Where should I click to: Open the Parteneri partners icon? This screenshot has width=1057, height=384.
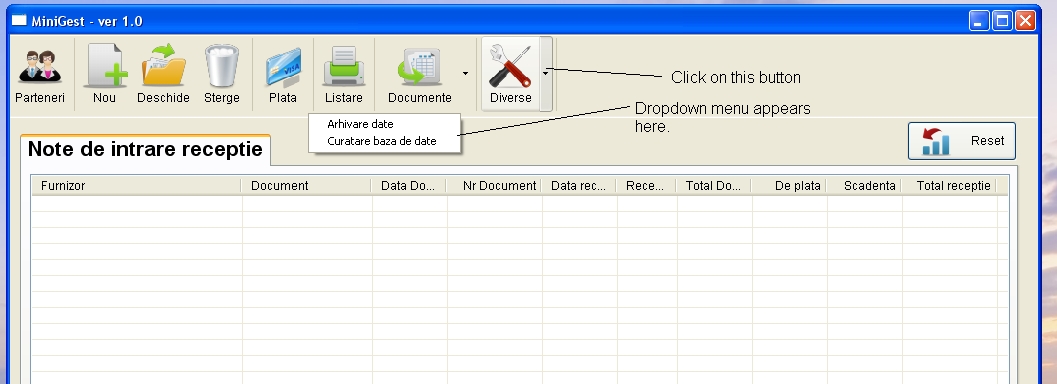pyautogui.click(x=40, y=74)
